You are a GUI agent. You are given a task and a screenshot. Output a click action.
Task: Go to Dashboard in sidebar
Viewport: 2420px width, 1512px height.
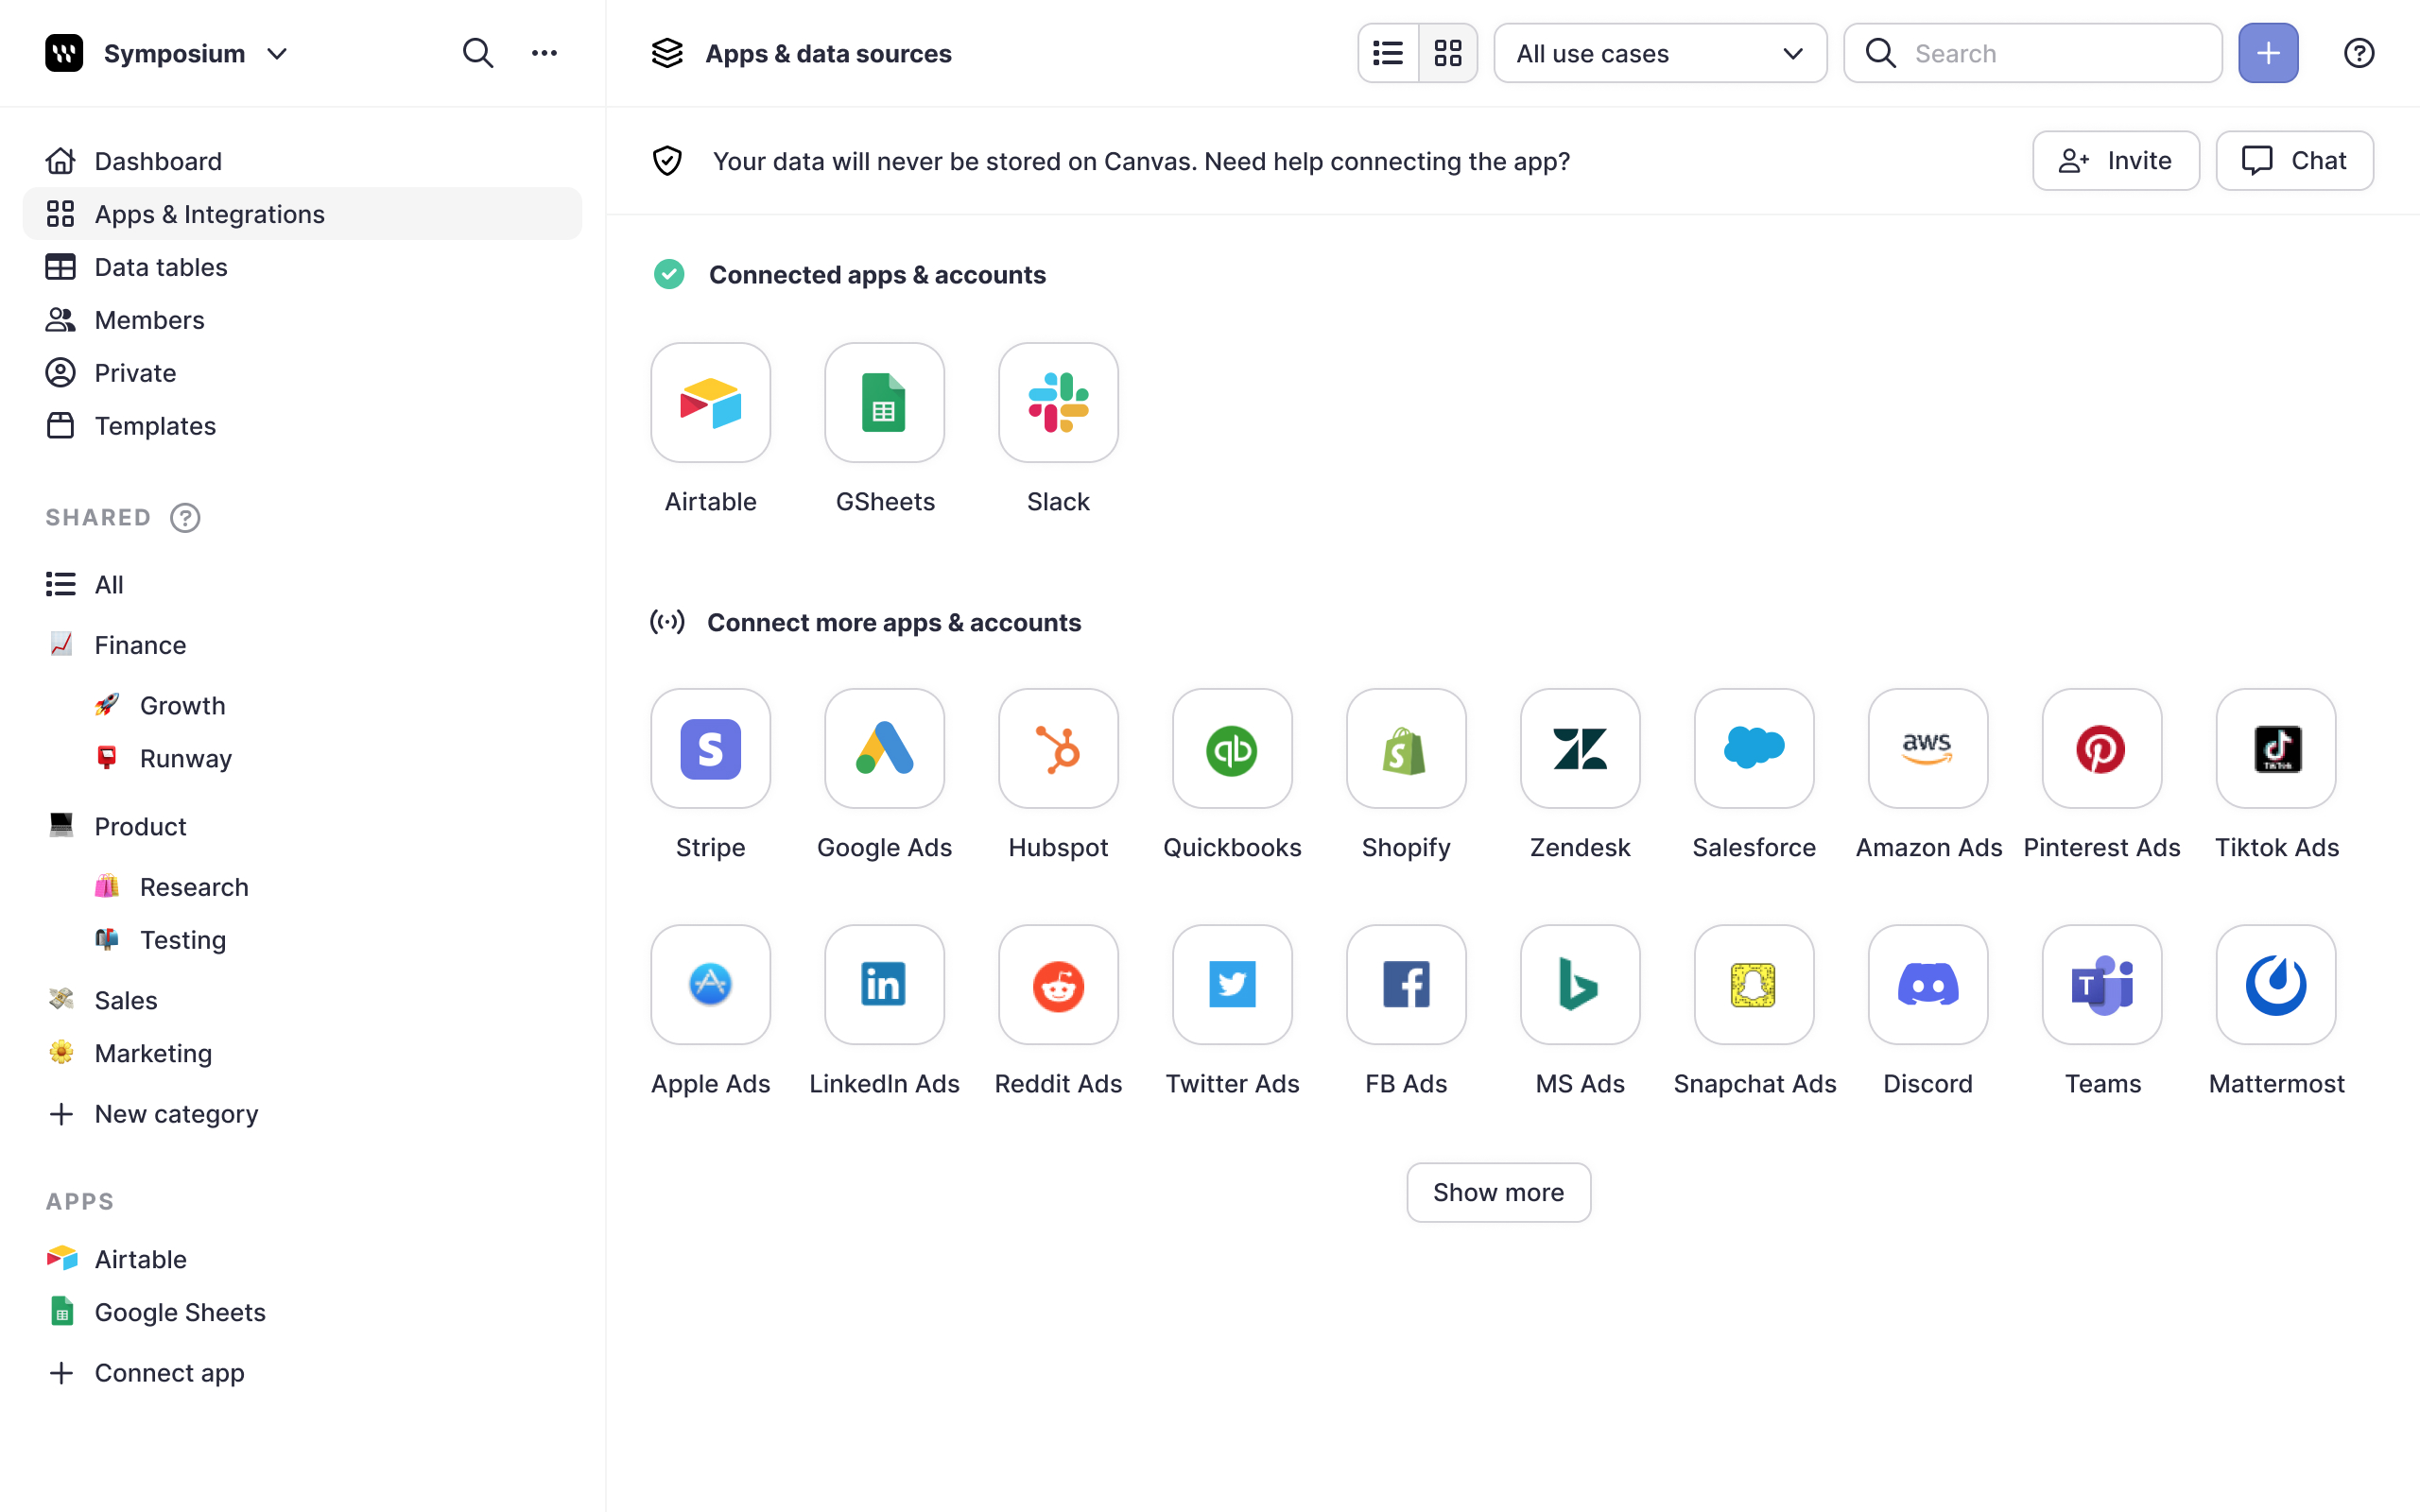point(302,161)
